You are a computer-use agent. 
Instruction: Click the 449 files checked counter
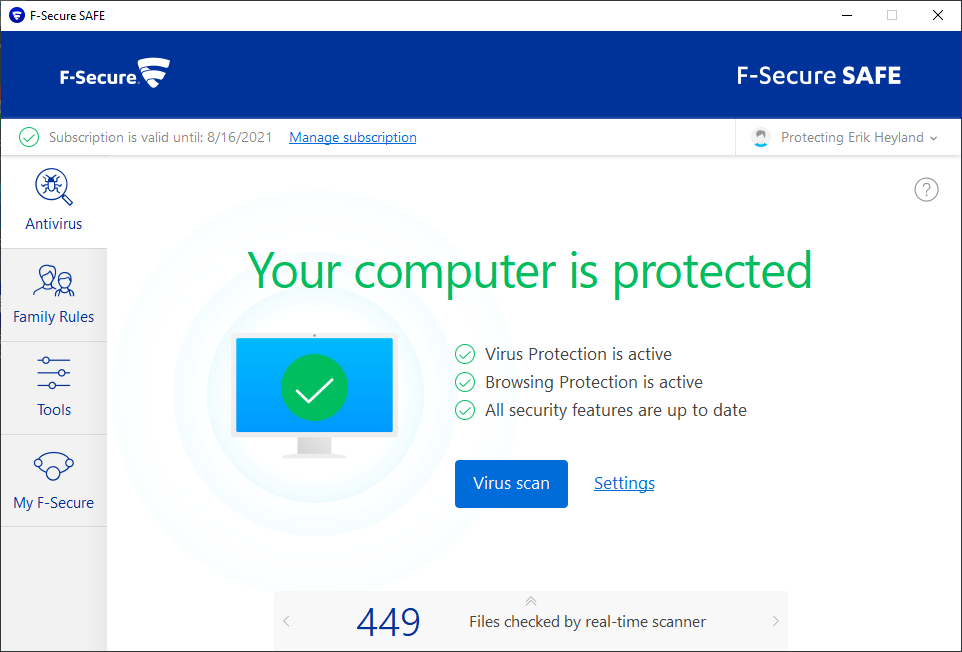(389, 622)
